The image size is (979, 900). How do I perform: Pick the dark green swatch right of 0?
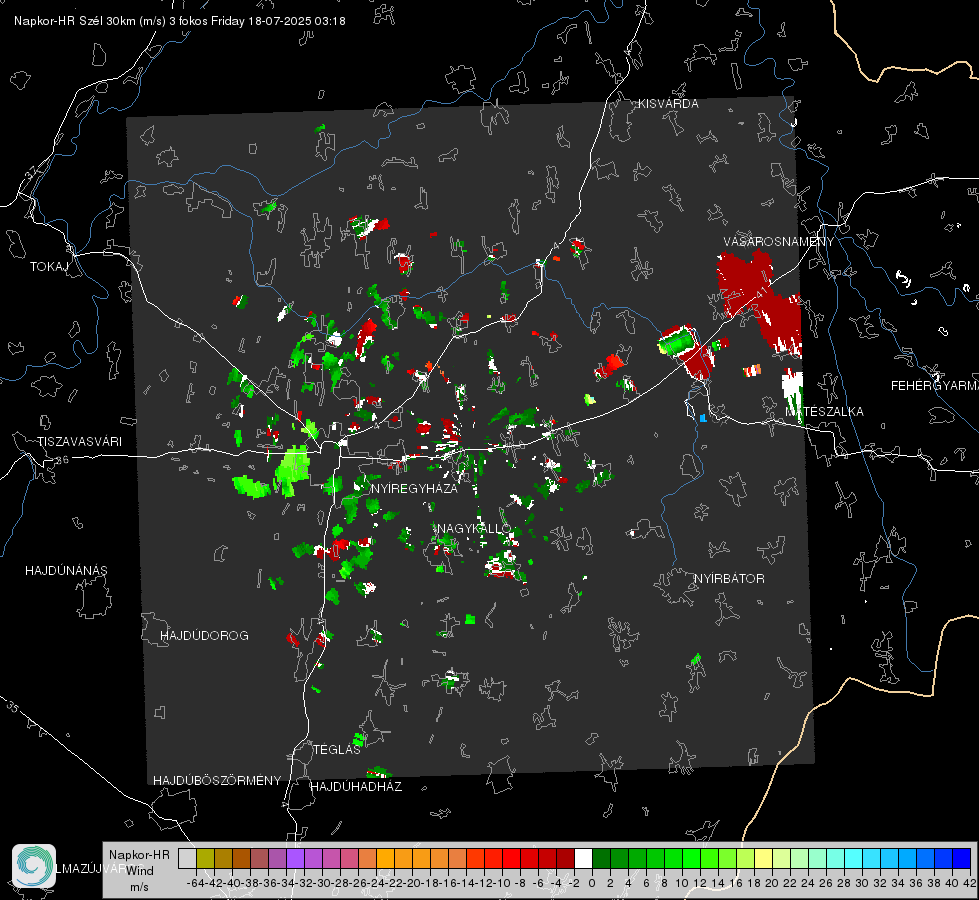coord(601,858)
